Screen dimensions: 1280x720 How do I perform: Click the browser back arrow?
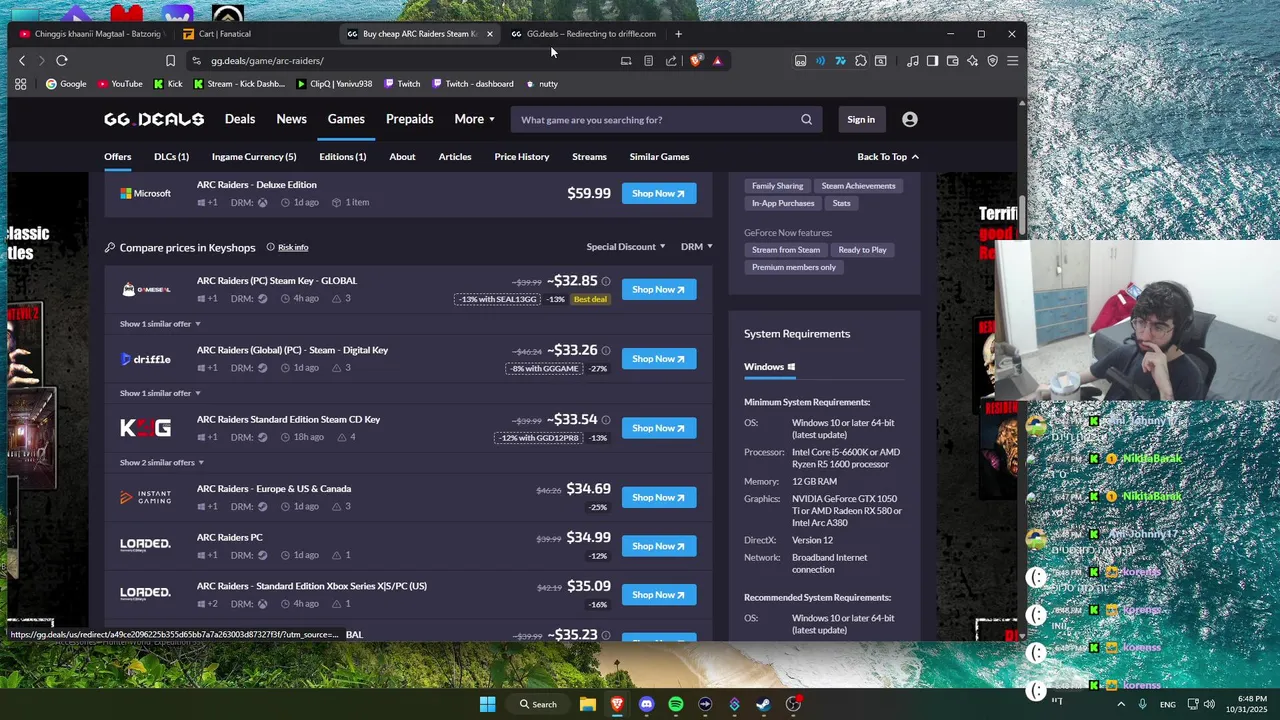click(22, 60)
